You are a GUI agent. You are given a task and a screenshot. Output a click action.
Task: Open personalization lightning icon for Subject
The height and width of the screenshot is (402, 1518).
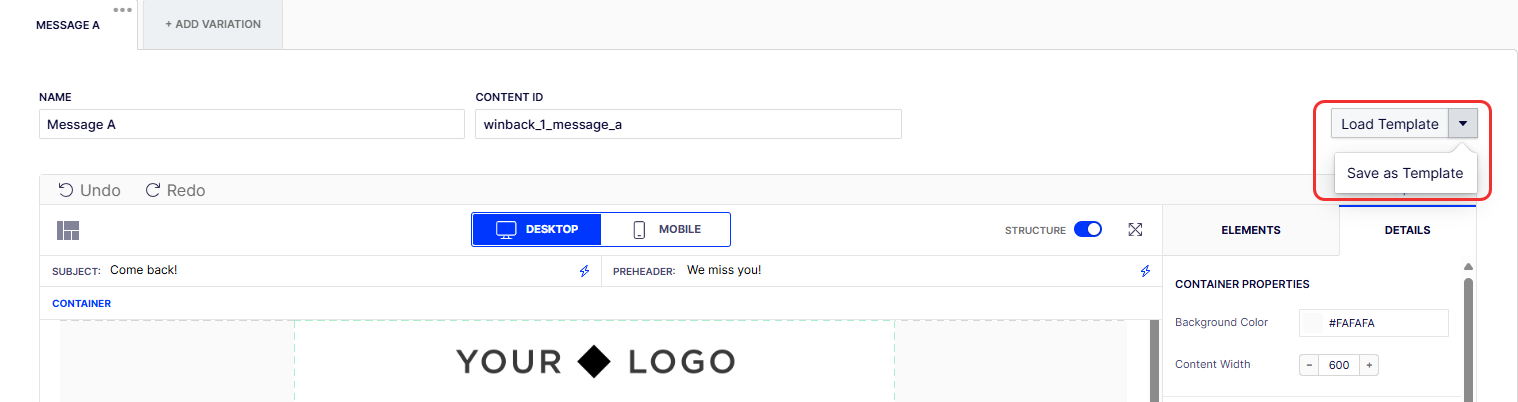click(x=585, y=271)
